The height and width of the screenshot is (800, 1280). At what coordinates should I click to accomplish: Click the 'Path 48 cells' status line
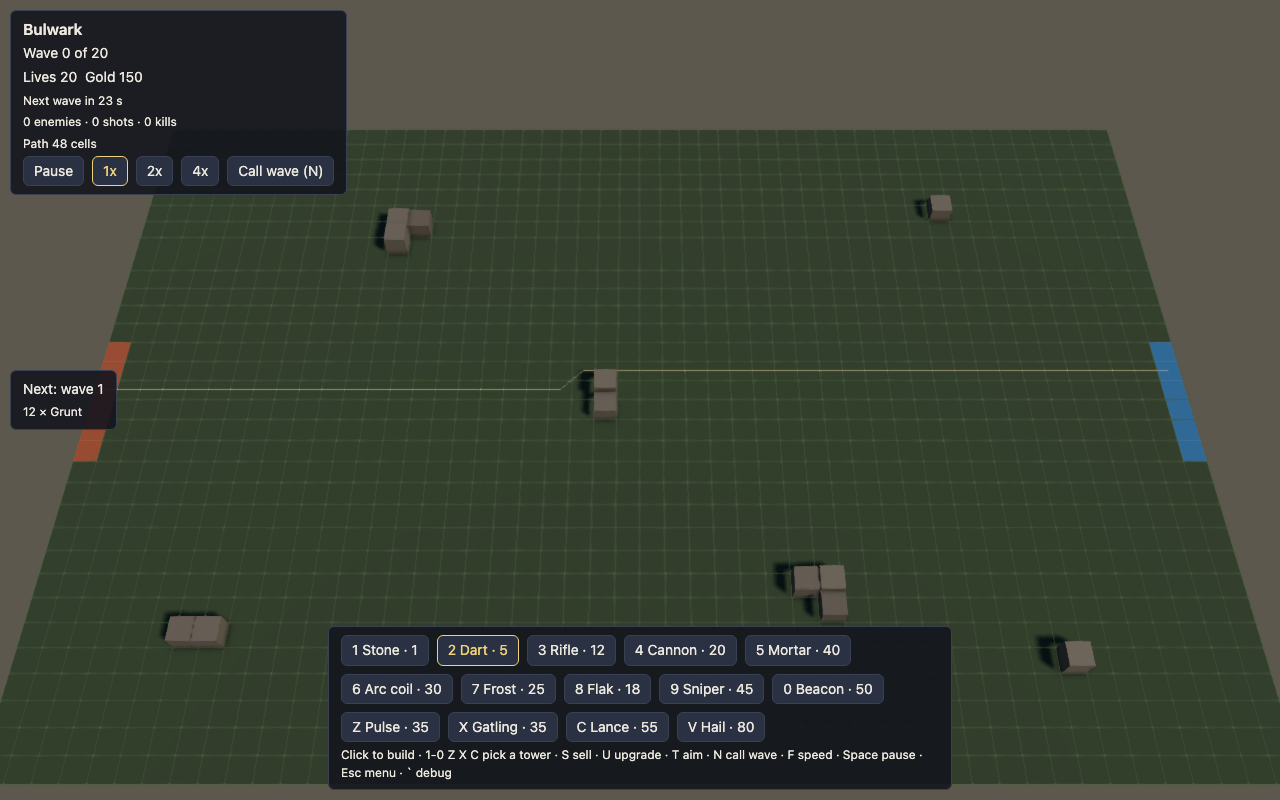click(x=60, y=144)
